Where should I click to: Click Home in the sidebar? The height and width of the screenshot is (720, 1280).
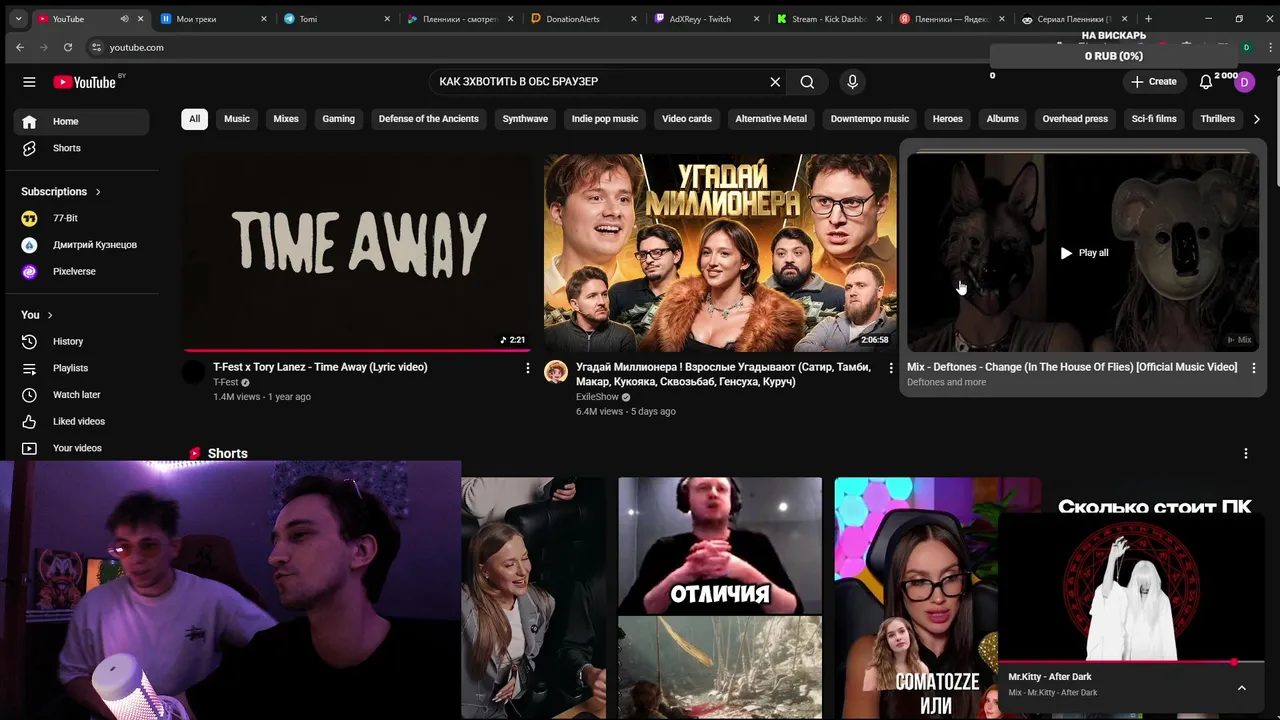click(x=80, y=121)
